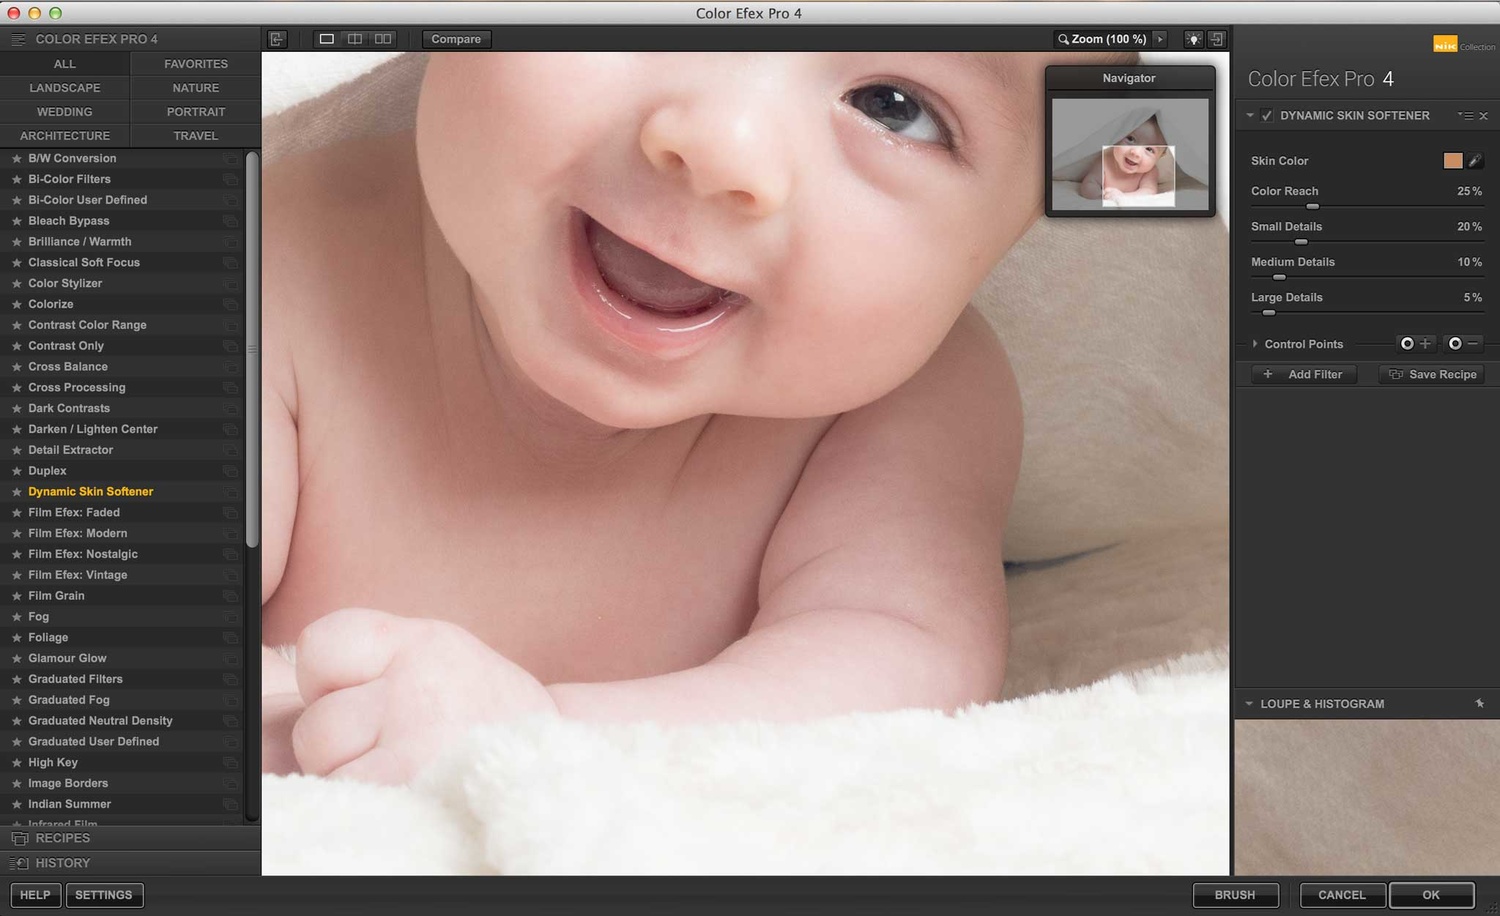1500x916 pixels.
Task: Hide the left filter list panel
Action: click(x=277, y=39)
